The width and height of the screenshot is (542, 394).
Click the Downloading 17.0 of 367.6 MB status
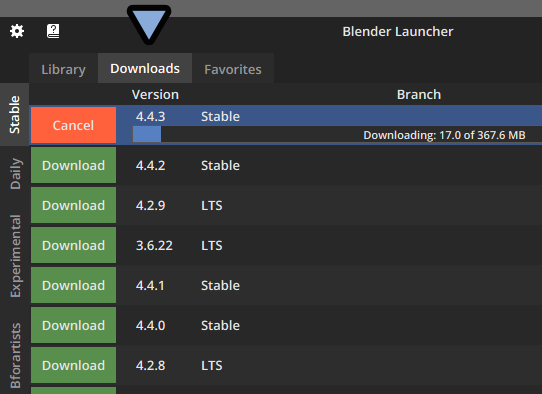[x=444, y=135]
